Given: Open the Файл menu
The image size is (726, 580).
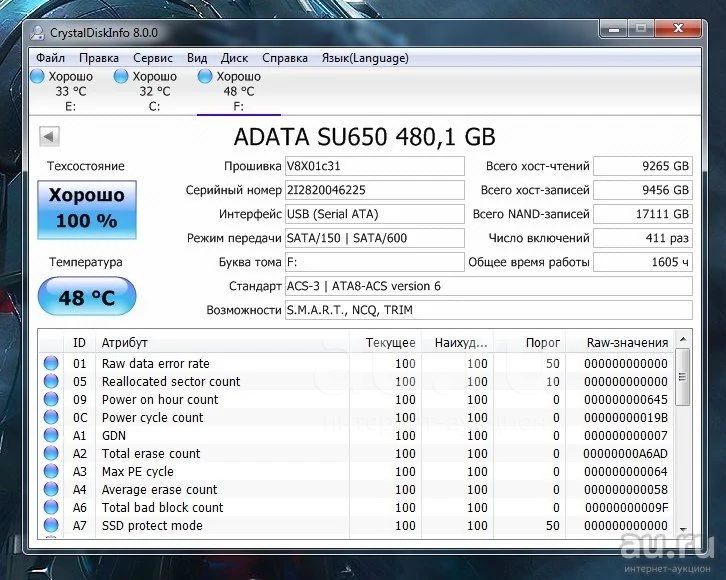Looking at the screenshot, I should click(50, 58).
